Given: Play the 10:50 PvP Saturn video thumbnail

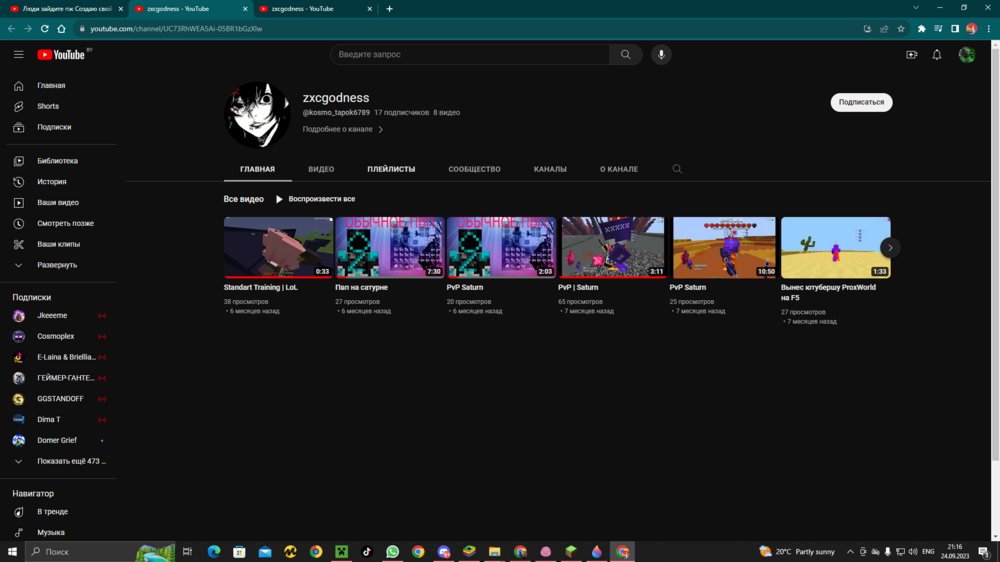Looking at the screenshot, I should 724,248.
